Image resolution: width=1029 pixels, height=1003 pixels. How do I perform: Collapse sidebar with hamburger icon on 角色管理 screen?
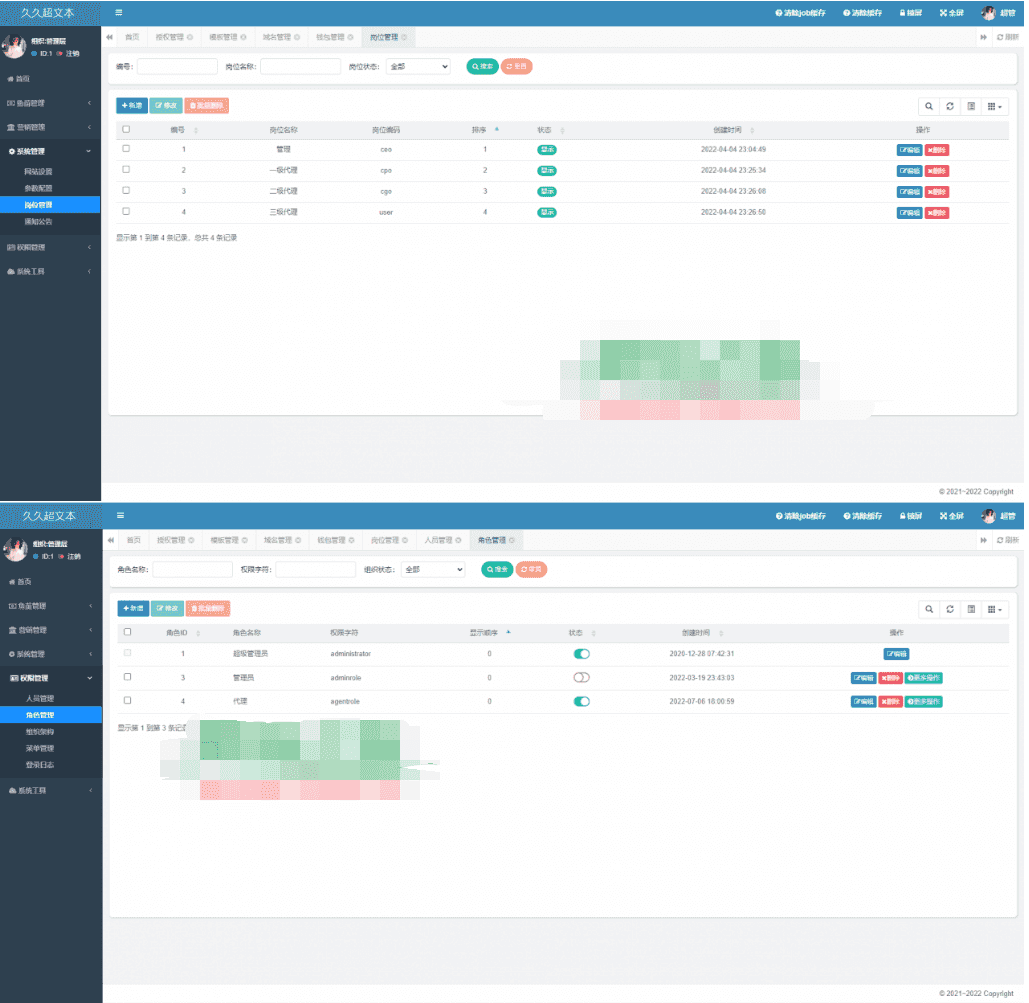(120, 515)
